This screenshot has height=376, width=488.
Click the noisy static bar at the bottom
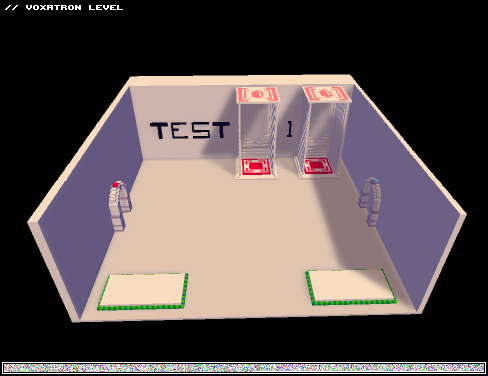[x=244, y=368]
